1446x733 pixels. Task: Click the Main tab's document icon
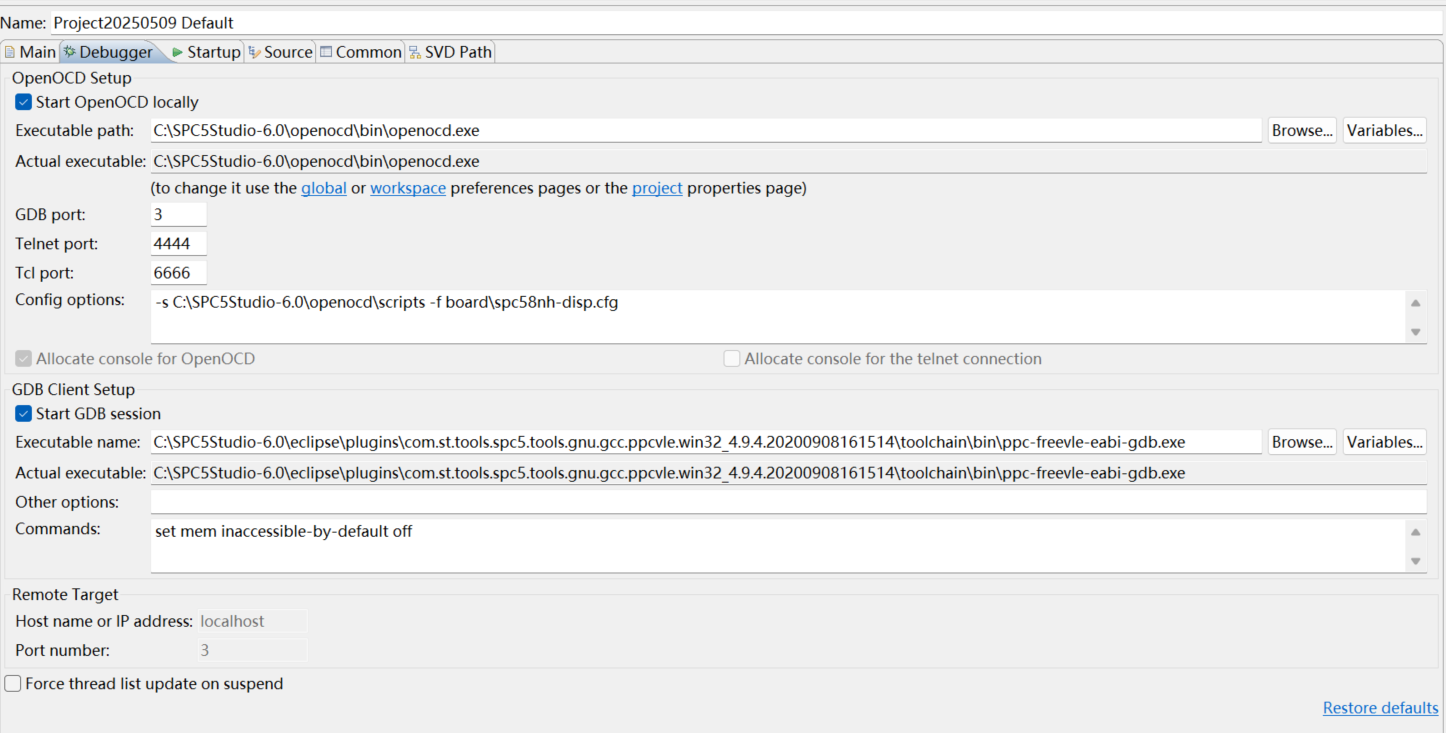click(x=12, y=51)
